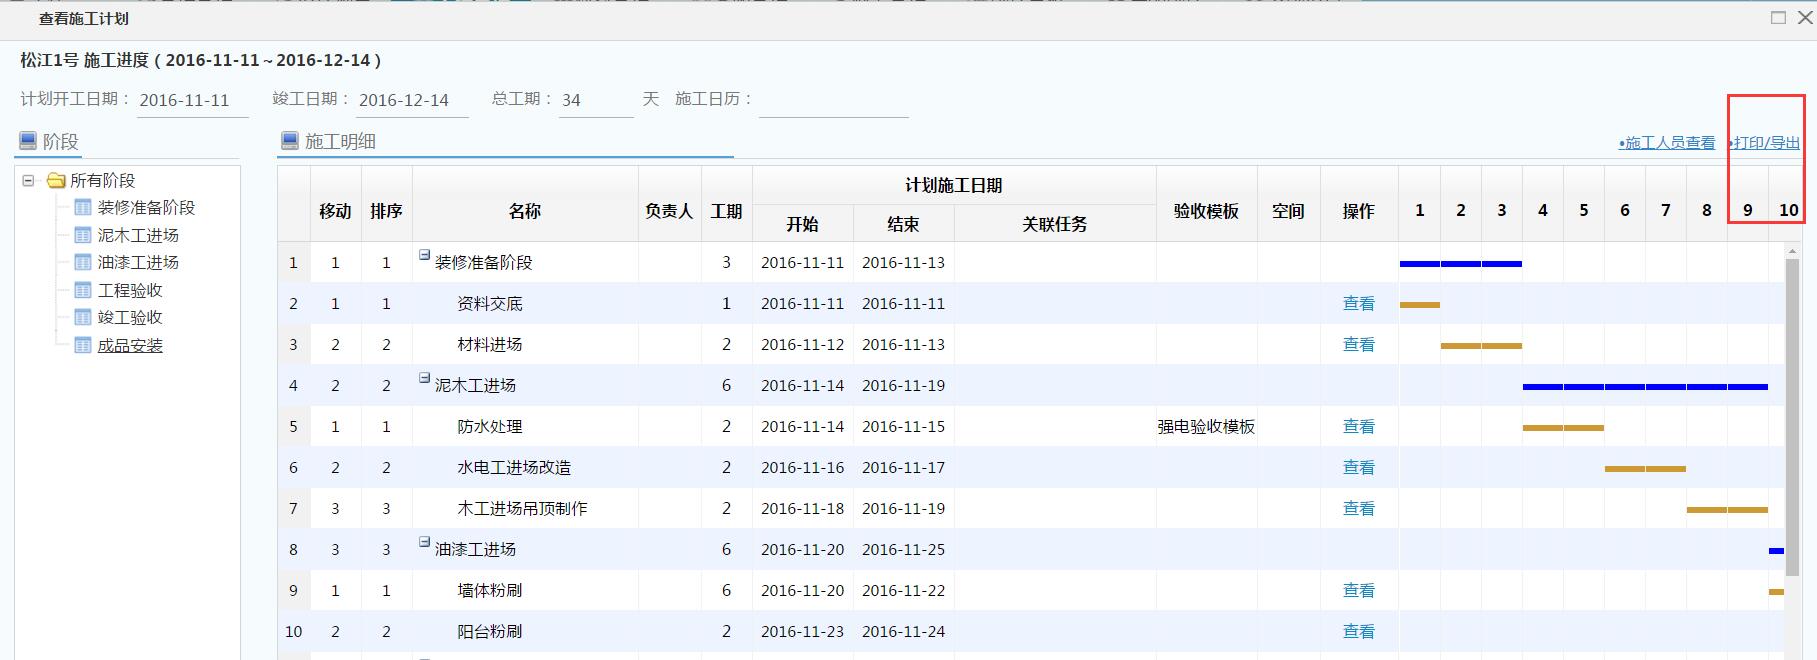The height and width of the screenshot is (660, 1817).
Task: Select the 成品安装 stage in the tree
Action: coord(130,346)
